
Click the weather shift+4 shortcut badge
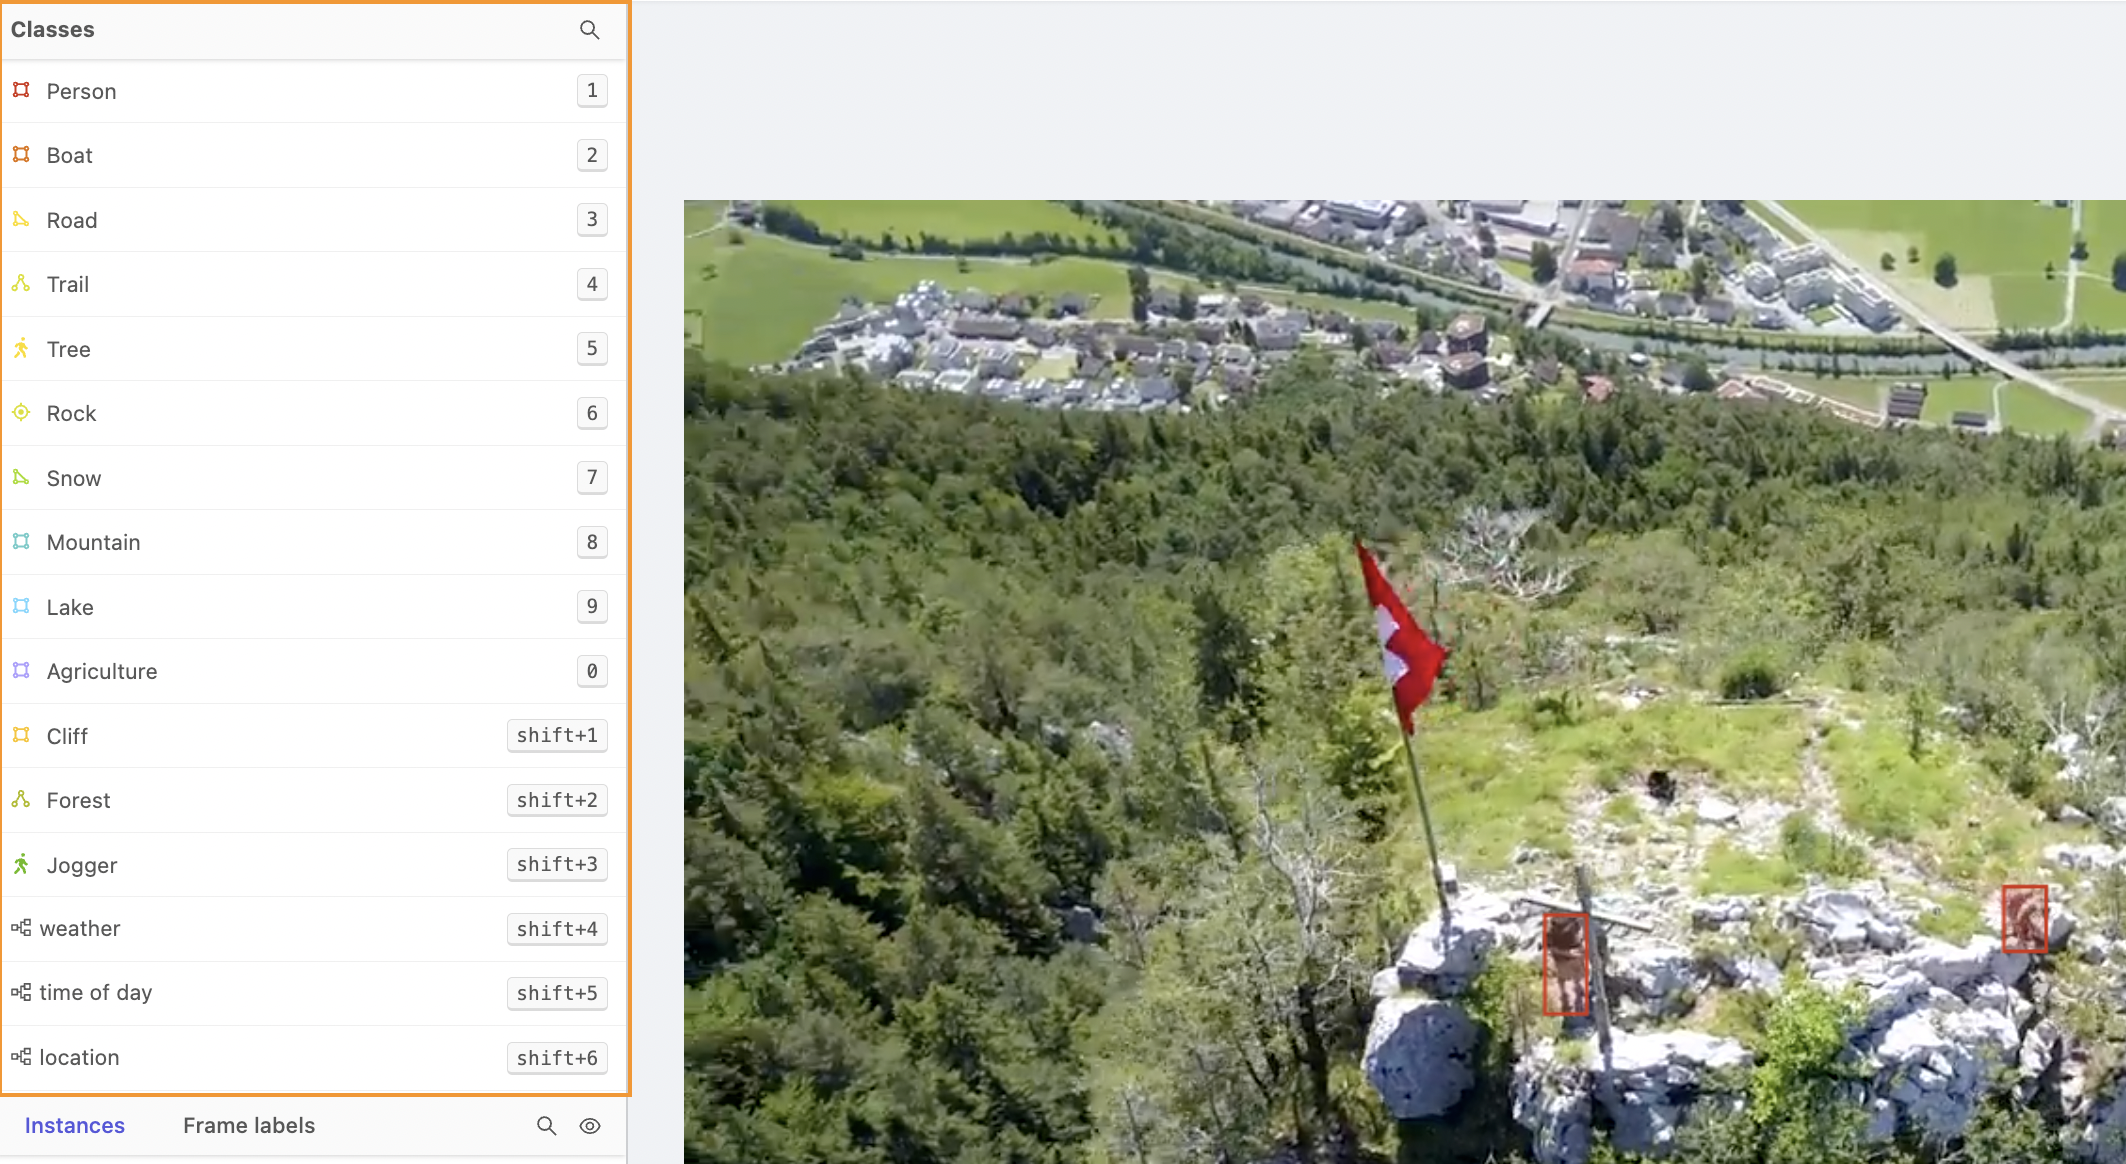point(557,929)
